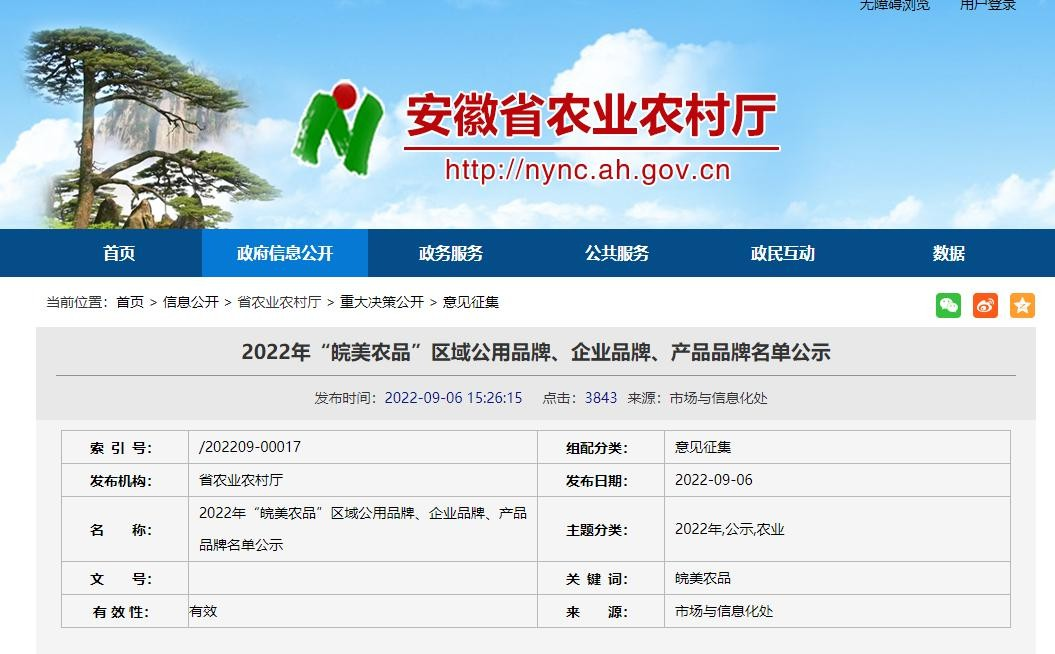Click the 安徽省农业农村厅 banner title
This screenshot has width=1055, height=654.
(x=591, y=117)
